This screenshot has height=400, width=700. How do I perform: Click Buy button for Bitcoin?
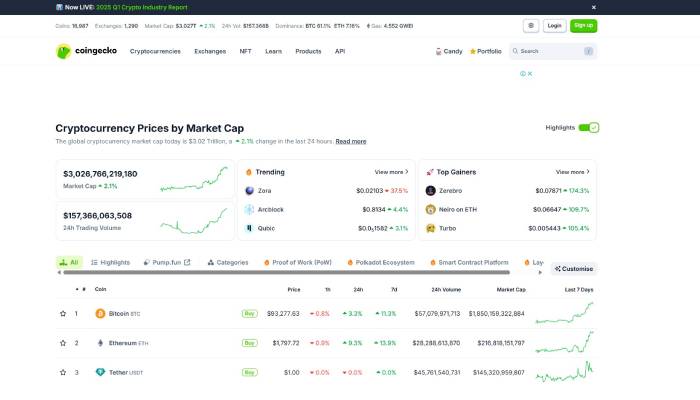(x=250, y=314)
